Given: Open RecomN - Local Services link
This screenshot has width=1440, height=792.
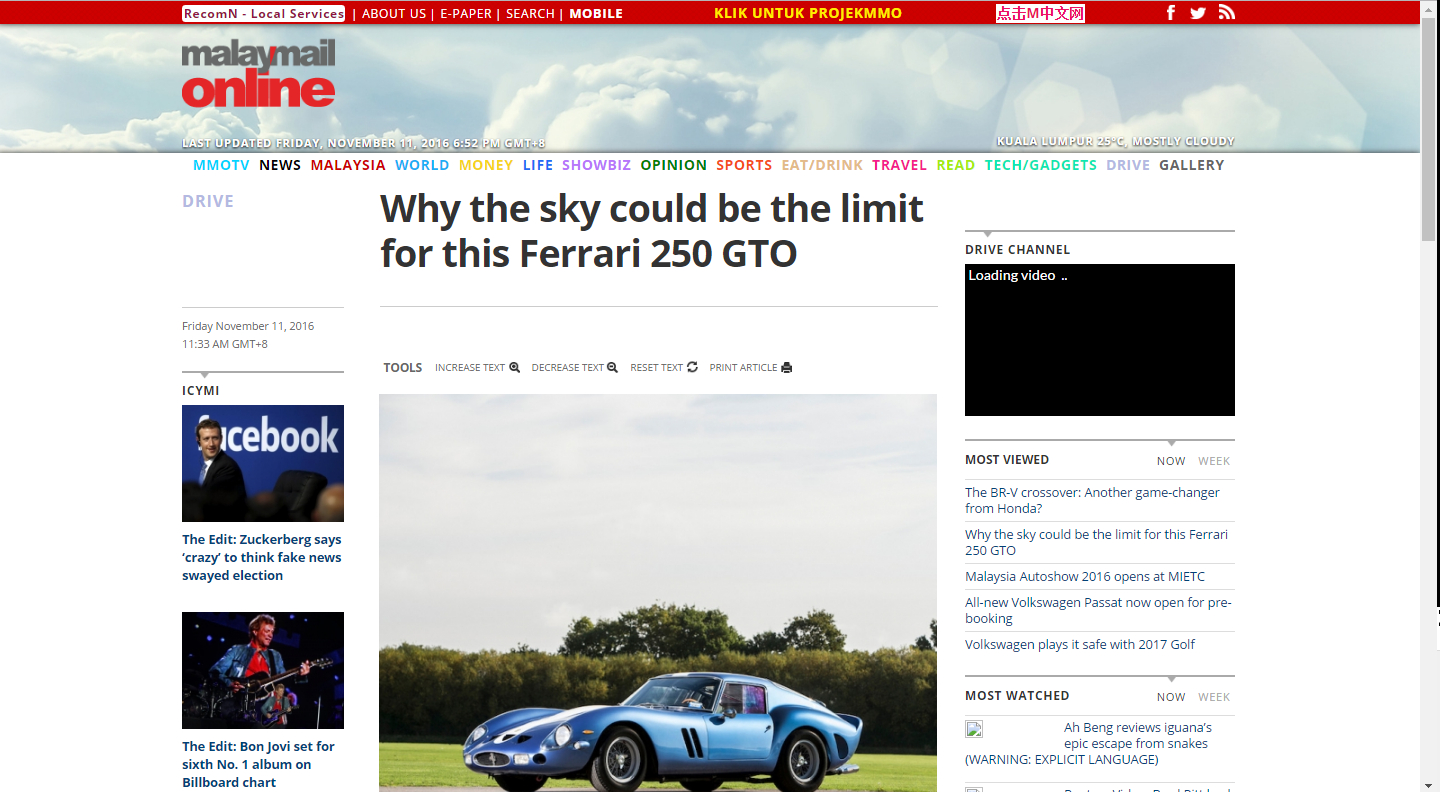Looking at the screenshot, I should pos(264,13).
